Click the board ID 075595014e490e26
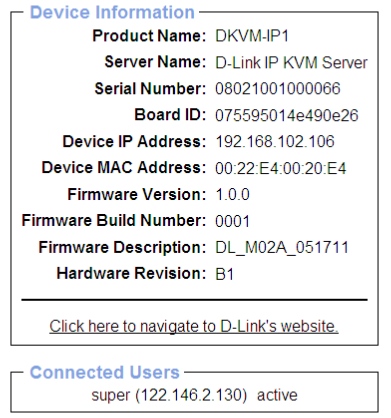Viewport: 391px width, 418px height. pyautogui.click(x=287, y=115)
